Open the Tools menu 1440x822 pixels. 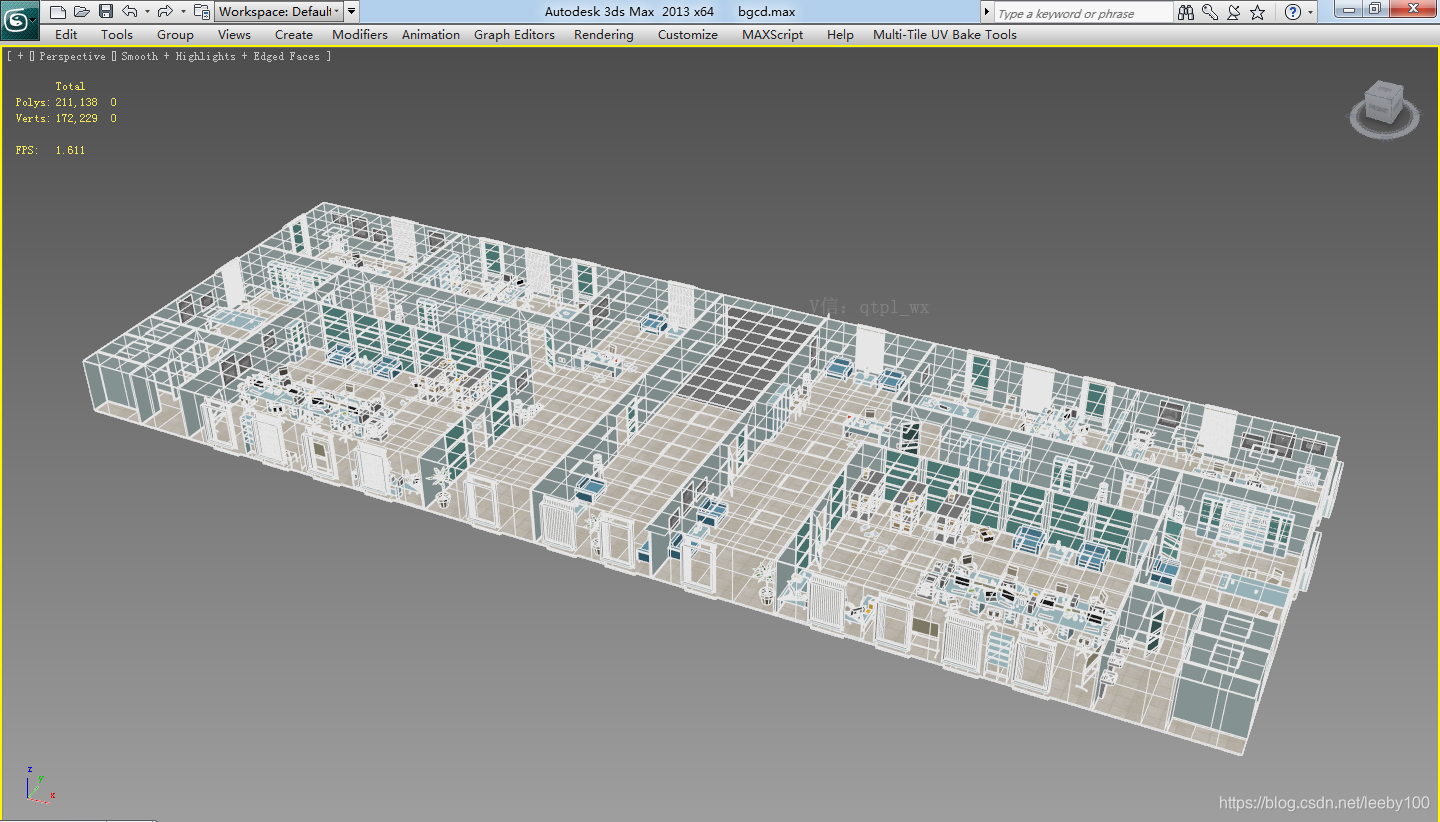[x=117, y=34]
